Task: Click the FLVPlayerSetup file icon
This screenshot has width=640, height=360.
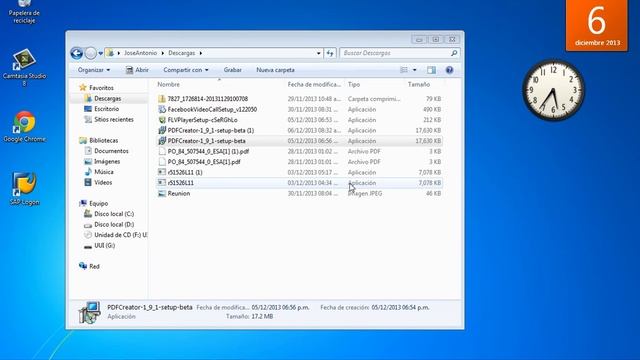Action: point(162,120)
